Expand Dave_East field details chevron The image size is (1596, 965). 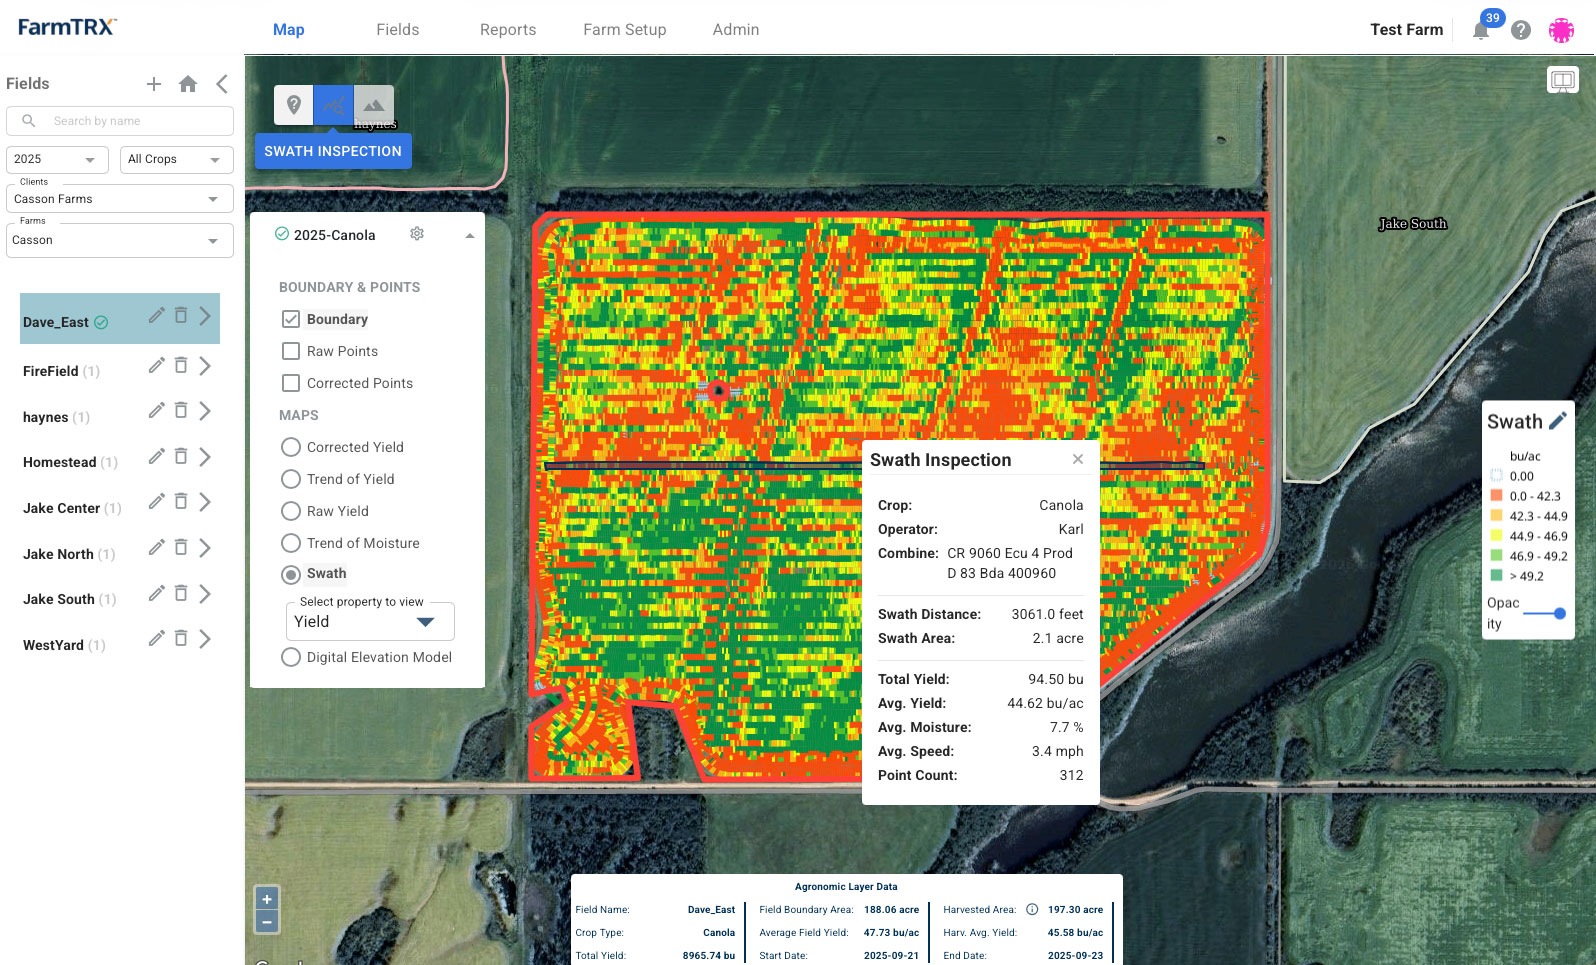point(205,316)
